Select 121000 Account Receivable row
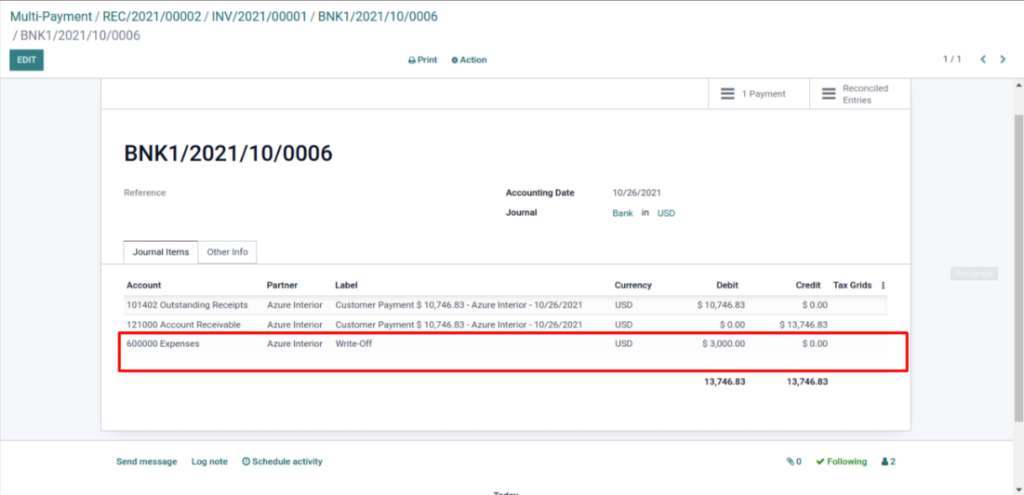The height and width of the screenshot is (495, 1024). [x=505, y=325]
